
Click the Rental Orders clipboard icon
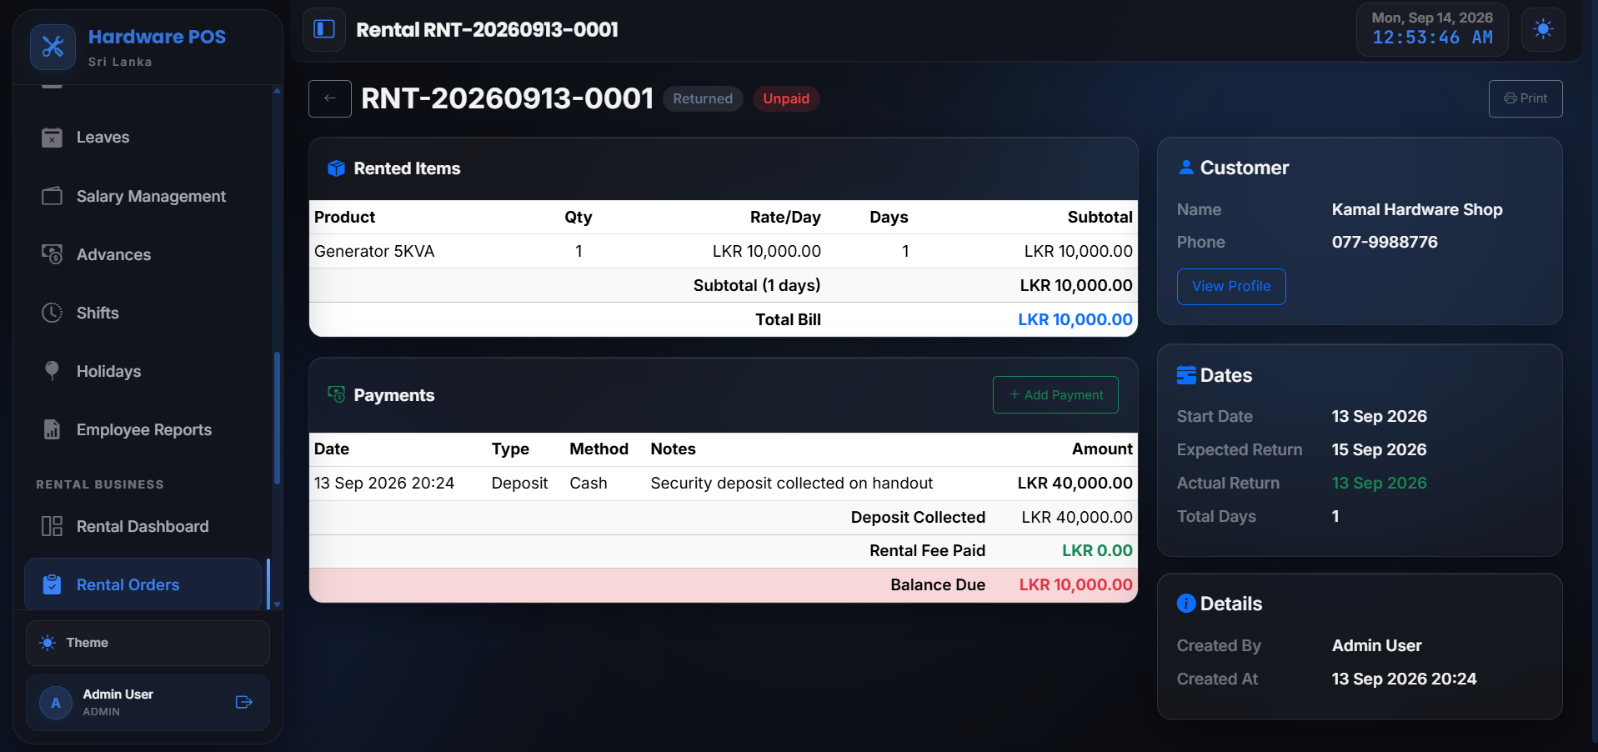click(52, 585)
